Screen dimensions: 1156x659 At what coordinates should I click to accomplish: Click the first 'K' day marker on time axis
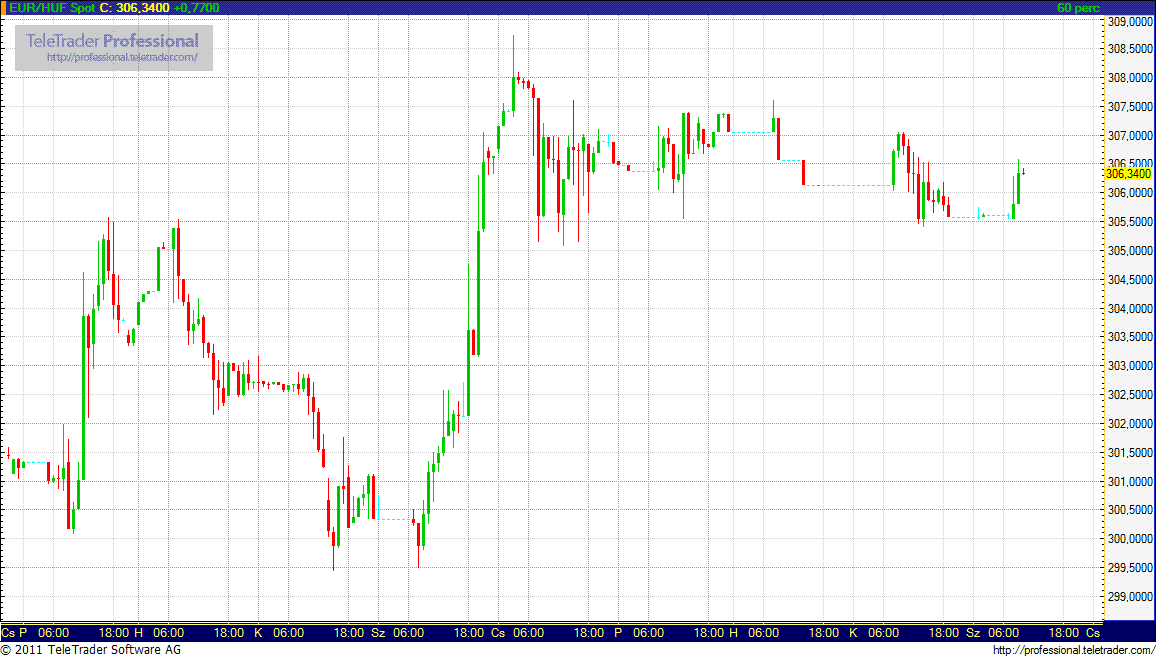pos(258,633)
